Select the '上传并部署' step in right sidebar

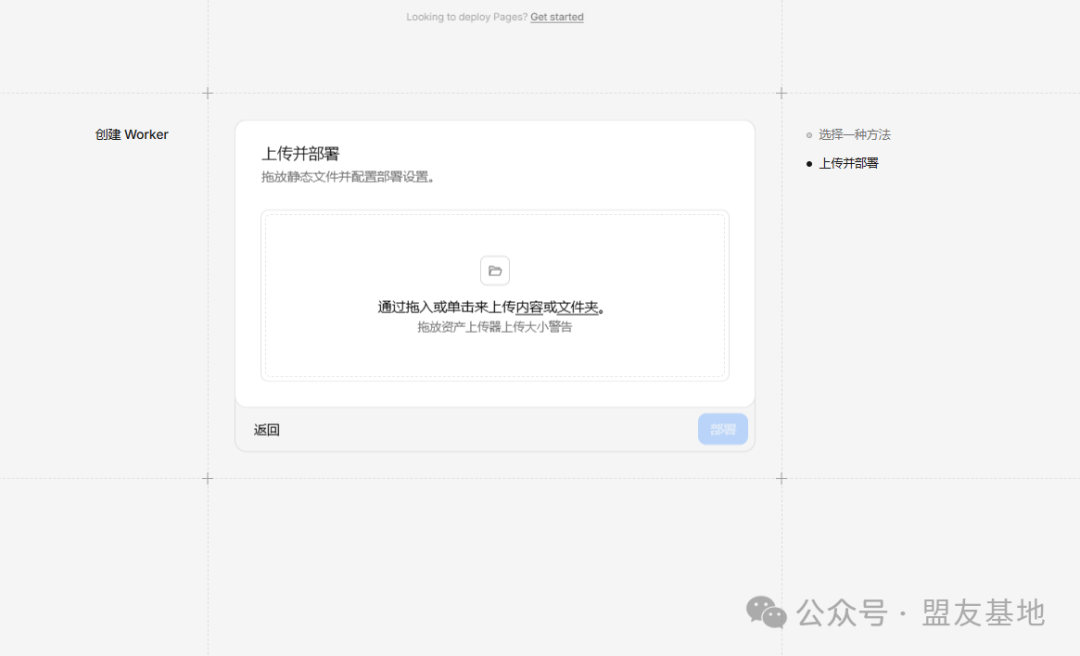click(848, 163)
